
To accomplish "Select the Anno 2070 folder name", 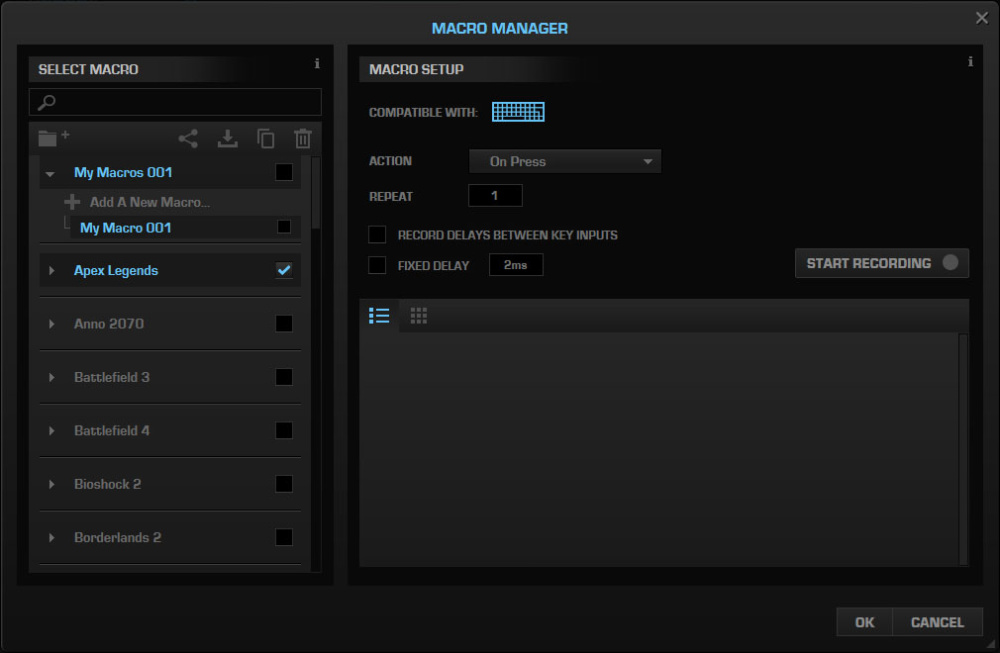I will 108,324.
